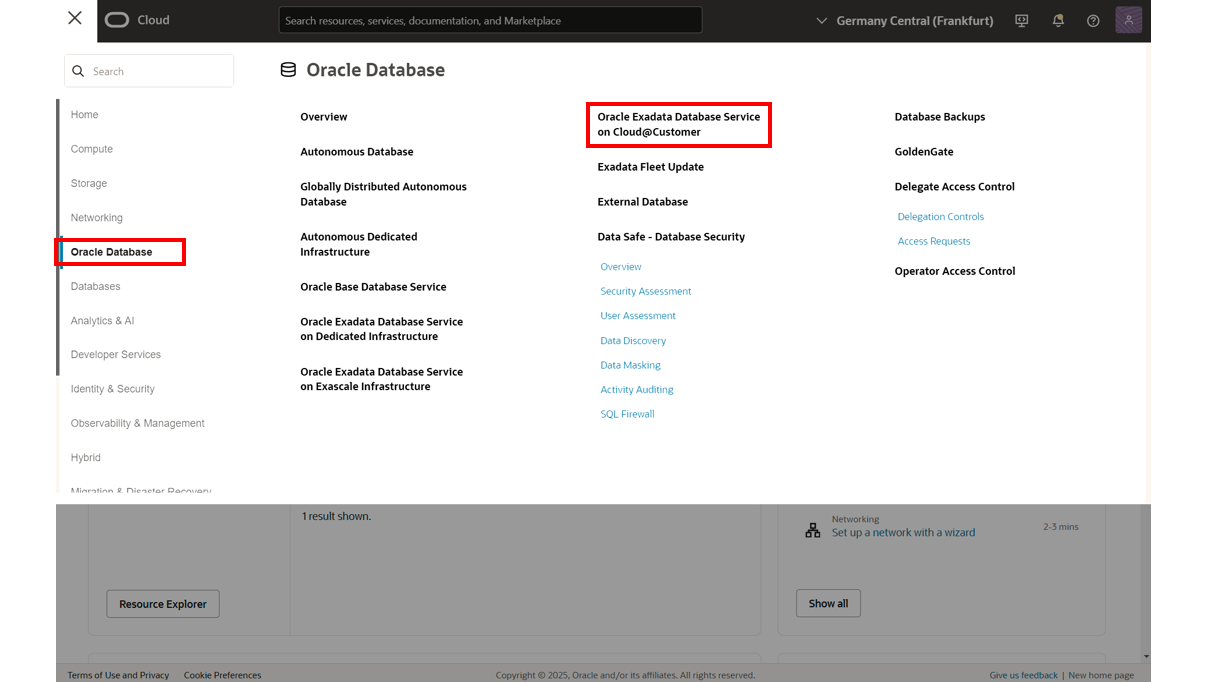Viewport: 1206px width, 682px height.
Task: Open Operator Access Control
Action: click(955, 271)
